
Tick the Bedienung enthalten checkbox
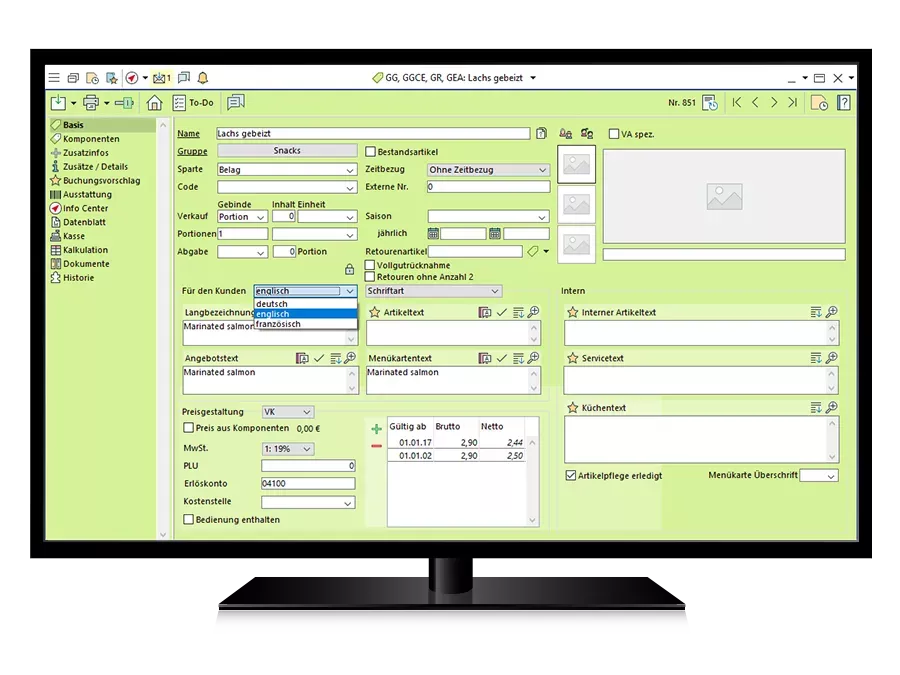188,520
